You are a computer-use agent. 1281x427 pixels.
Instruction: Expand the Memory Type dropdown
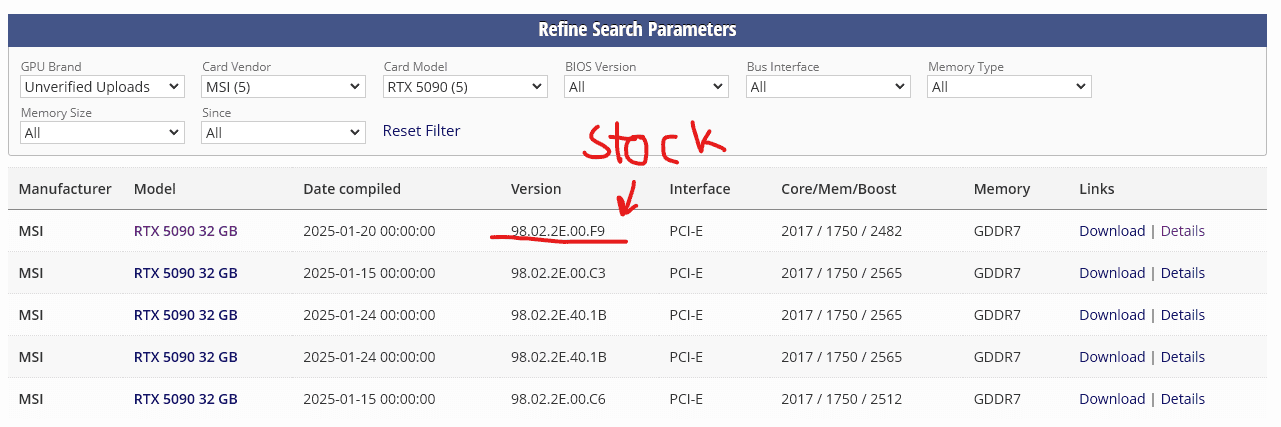1009,87
